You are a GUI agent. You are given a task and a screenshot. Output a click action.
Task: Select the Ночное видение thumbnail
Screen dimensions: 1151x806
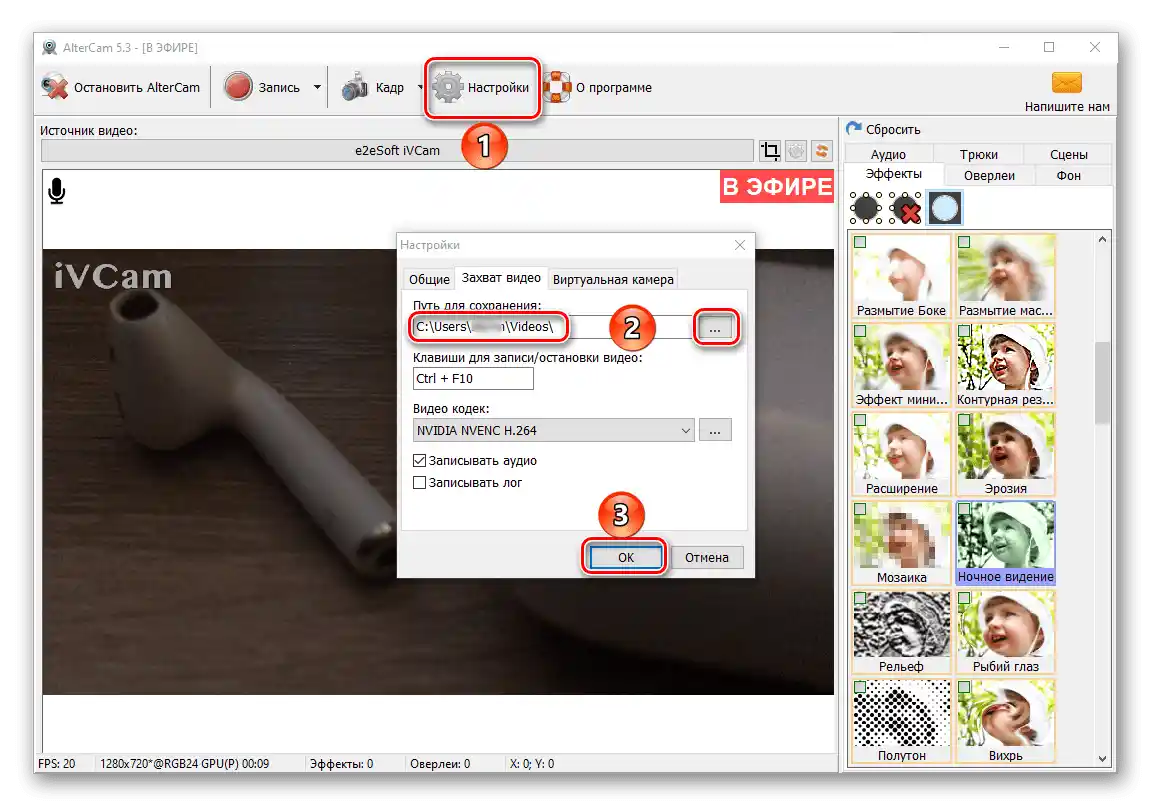point(1006,542)
